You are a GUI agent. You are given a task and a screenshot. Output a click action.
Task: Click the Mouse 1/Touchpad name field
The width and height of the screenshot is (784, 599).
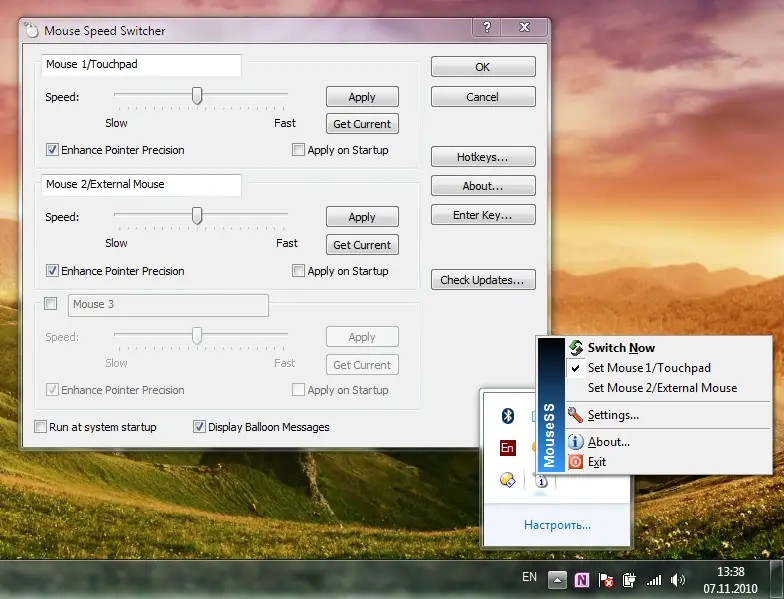point(141,64)
